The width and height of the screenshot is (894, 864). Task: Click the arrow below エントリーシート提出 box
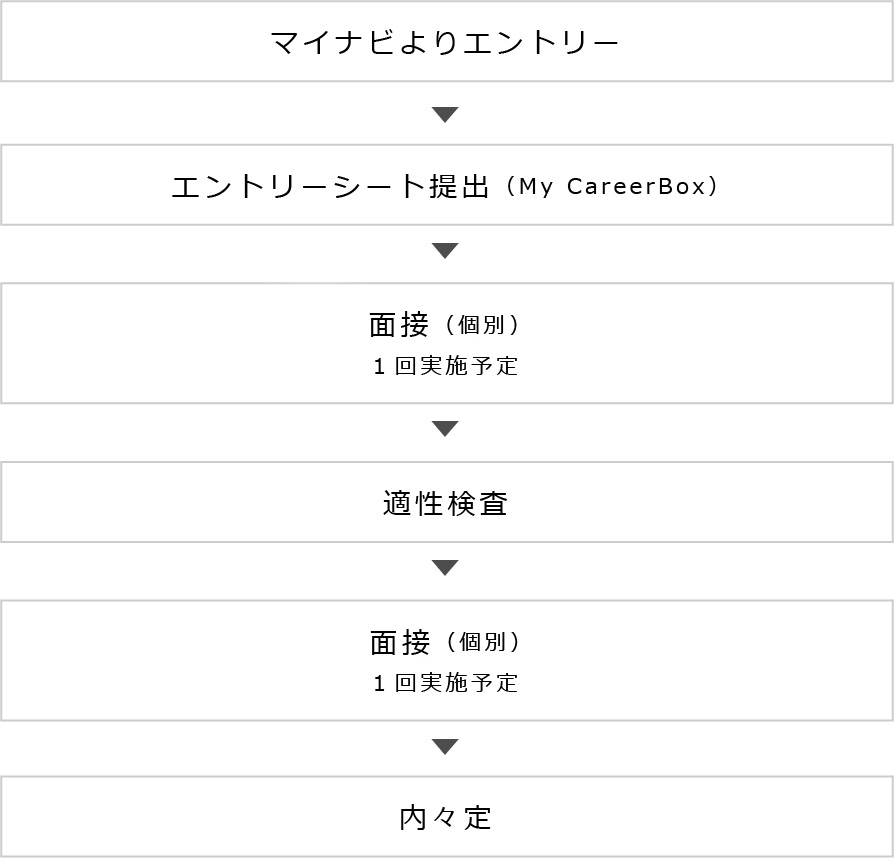(445, 250)
